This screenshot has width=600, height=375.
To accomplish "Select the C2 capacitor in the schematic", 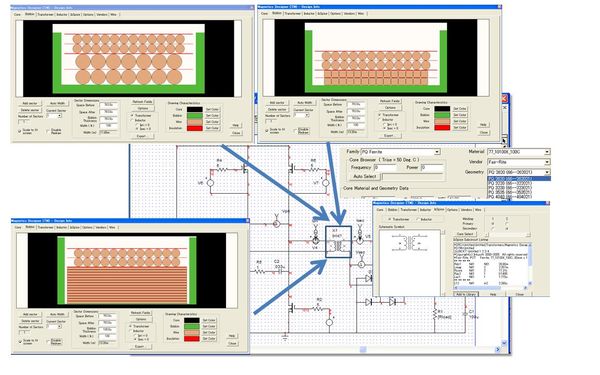I will pos(279,271).
